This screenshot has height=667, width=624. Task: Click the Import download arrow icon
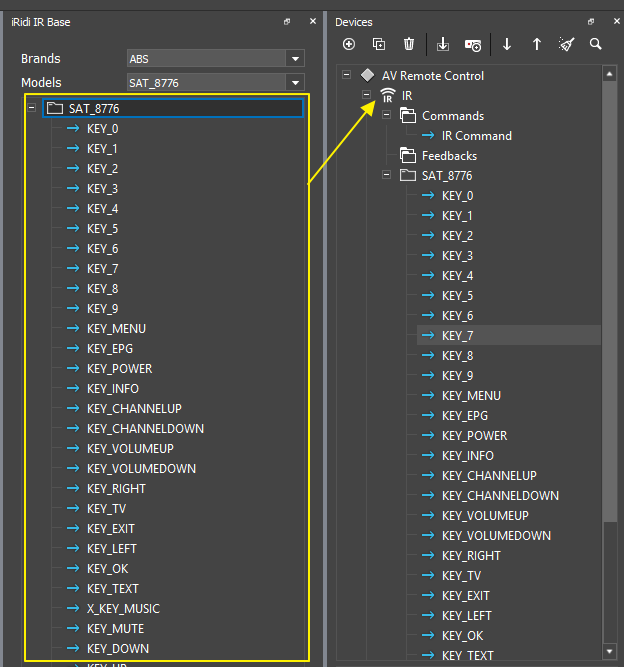tap(443, 44)
